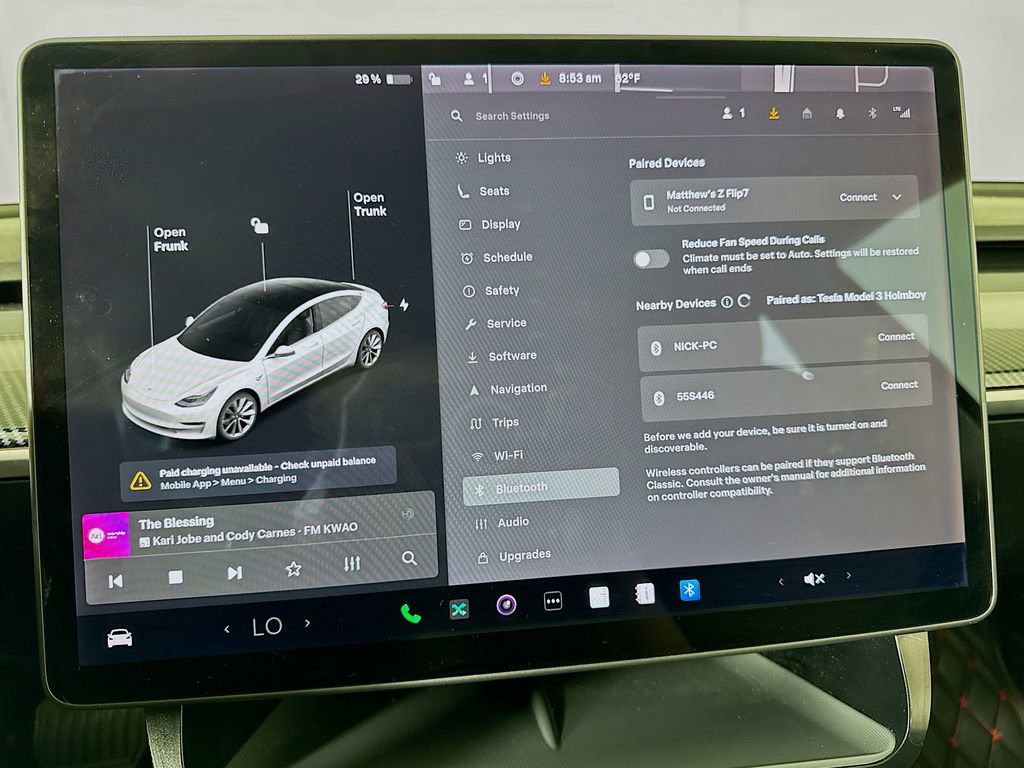
Task: Open the Bluetooth app in dock
Action: point(690,590)
